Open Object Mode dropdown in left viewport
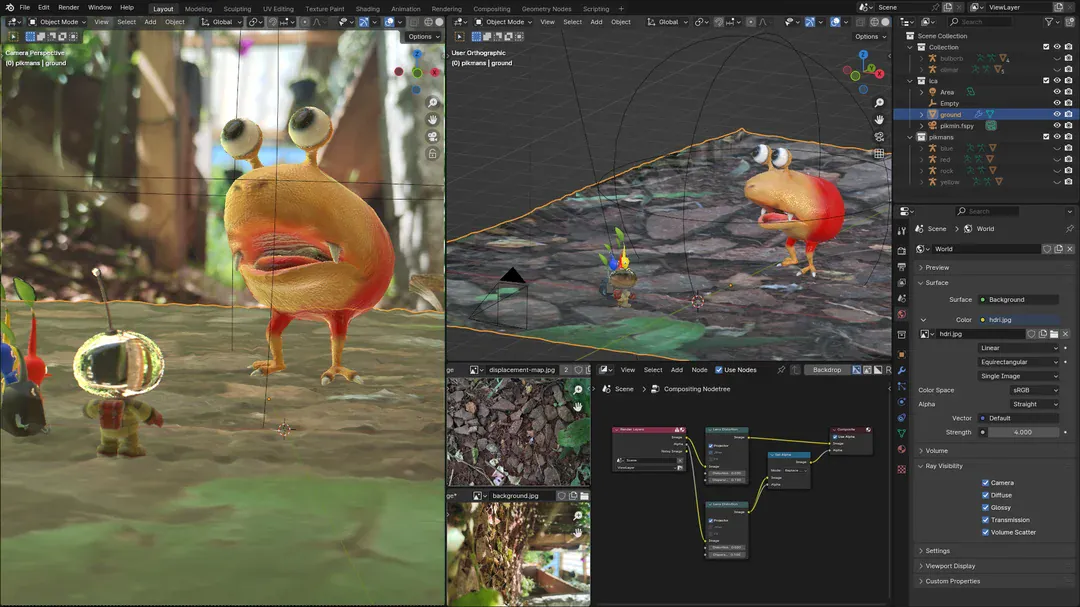The image size is (1080, 607). [58, 22]
